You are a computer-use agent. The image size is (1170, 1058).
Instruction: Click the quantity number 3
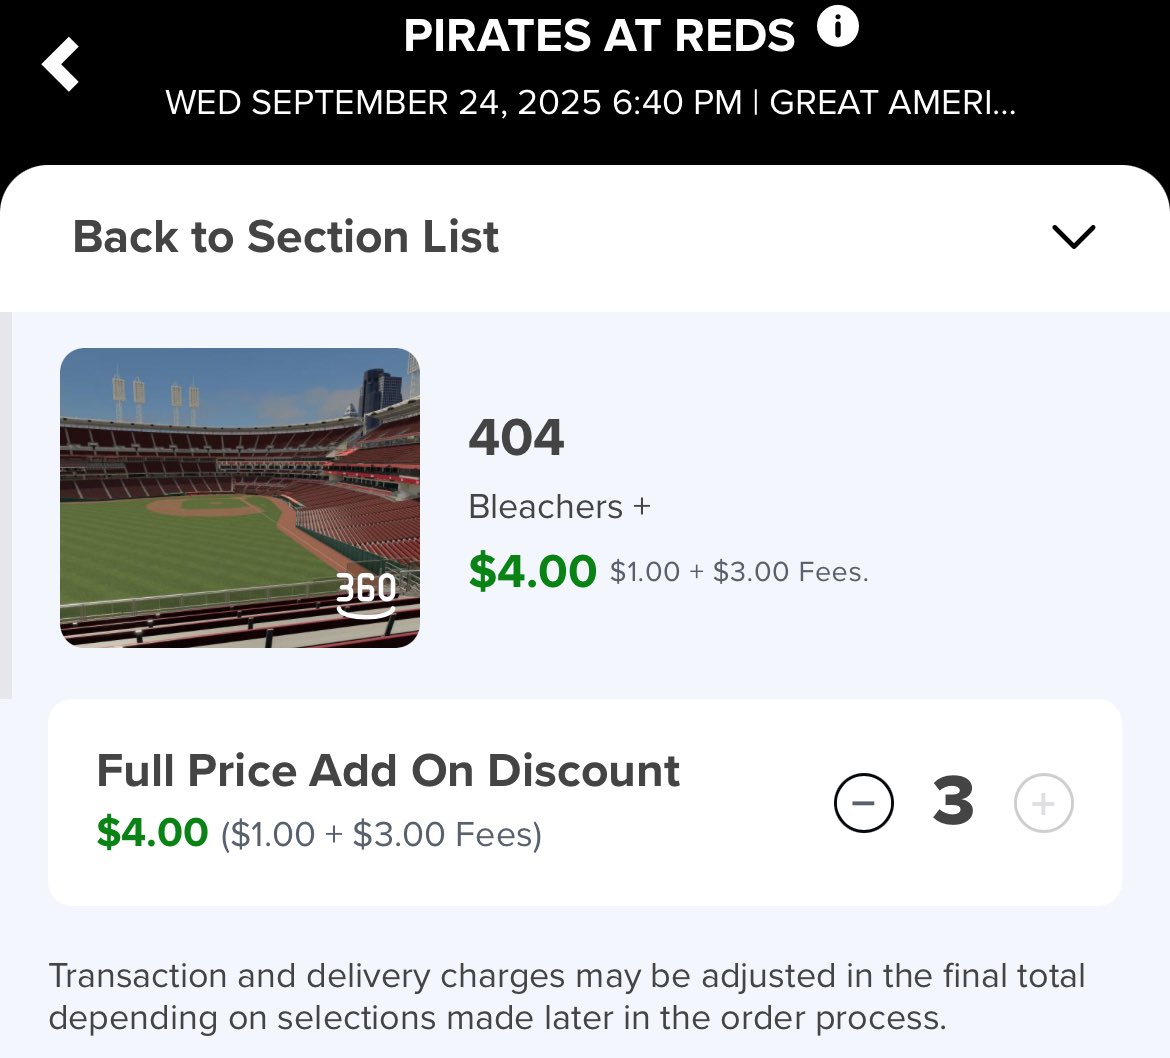(953, 802)
